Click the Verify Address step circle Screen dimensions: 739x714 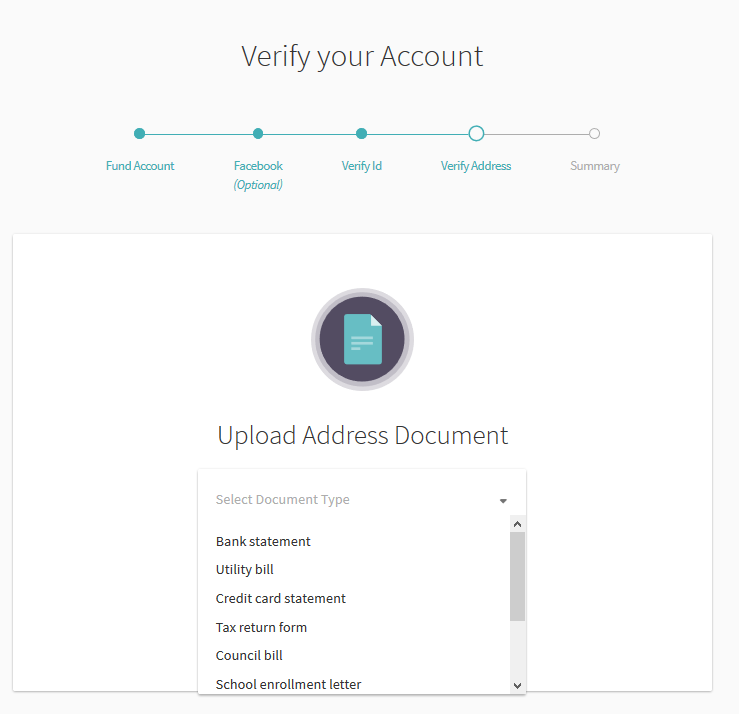[x=476, y=134]
